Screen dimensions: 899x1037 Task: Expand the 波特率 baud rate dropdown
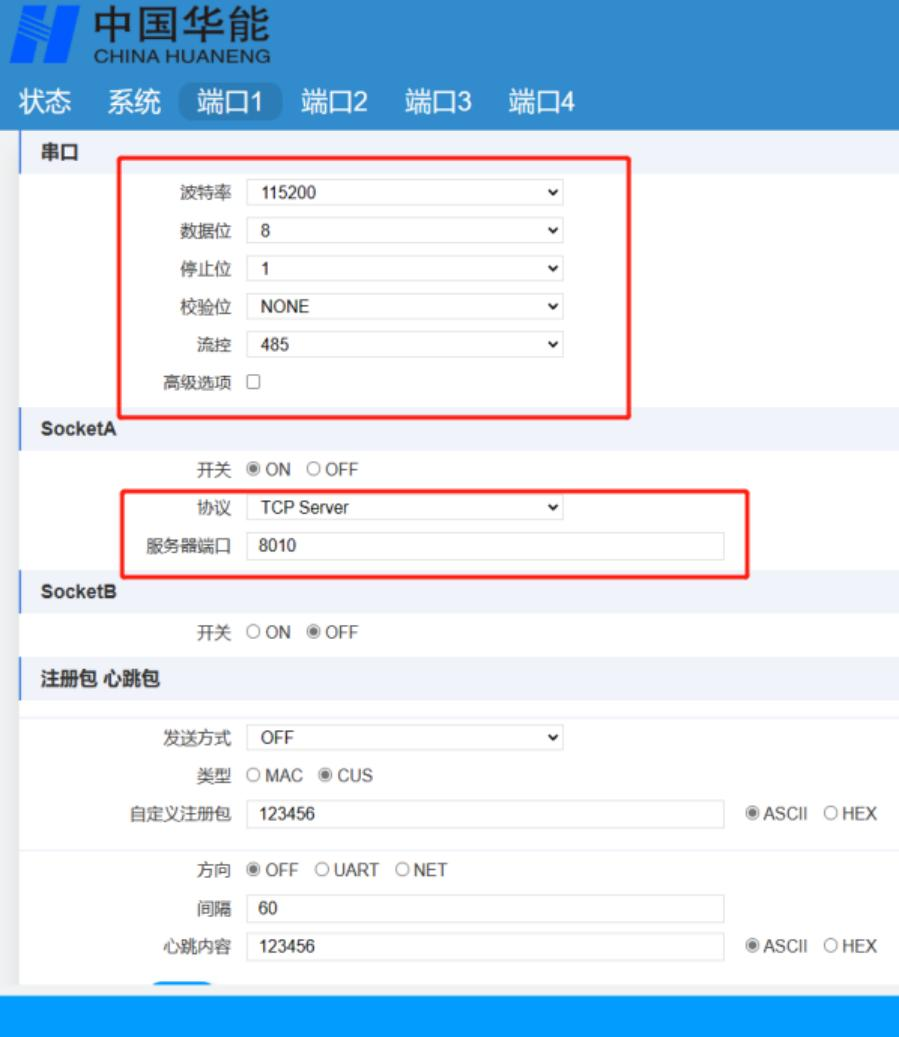404,193
